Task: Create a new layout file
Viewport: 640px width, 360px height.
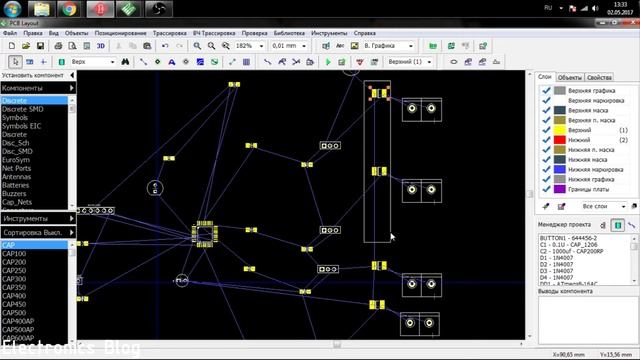Action: [x=12, y=46]
